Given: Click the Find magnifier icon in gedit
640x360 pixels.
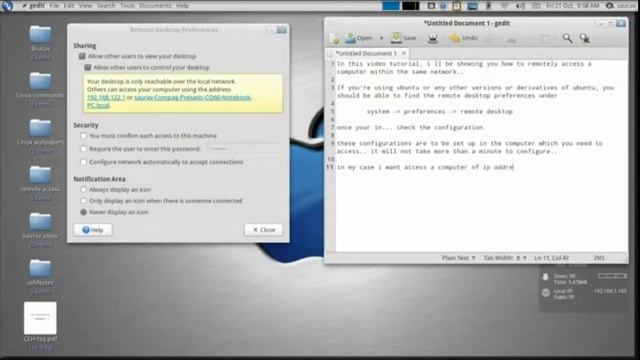Looking at the screenshot, I should pyautogui.click(x=567, y=38).
